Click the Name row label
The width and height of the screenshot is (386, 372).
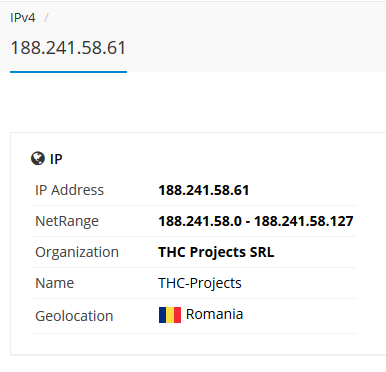[55, 283]
